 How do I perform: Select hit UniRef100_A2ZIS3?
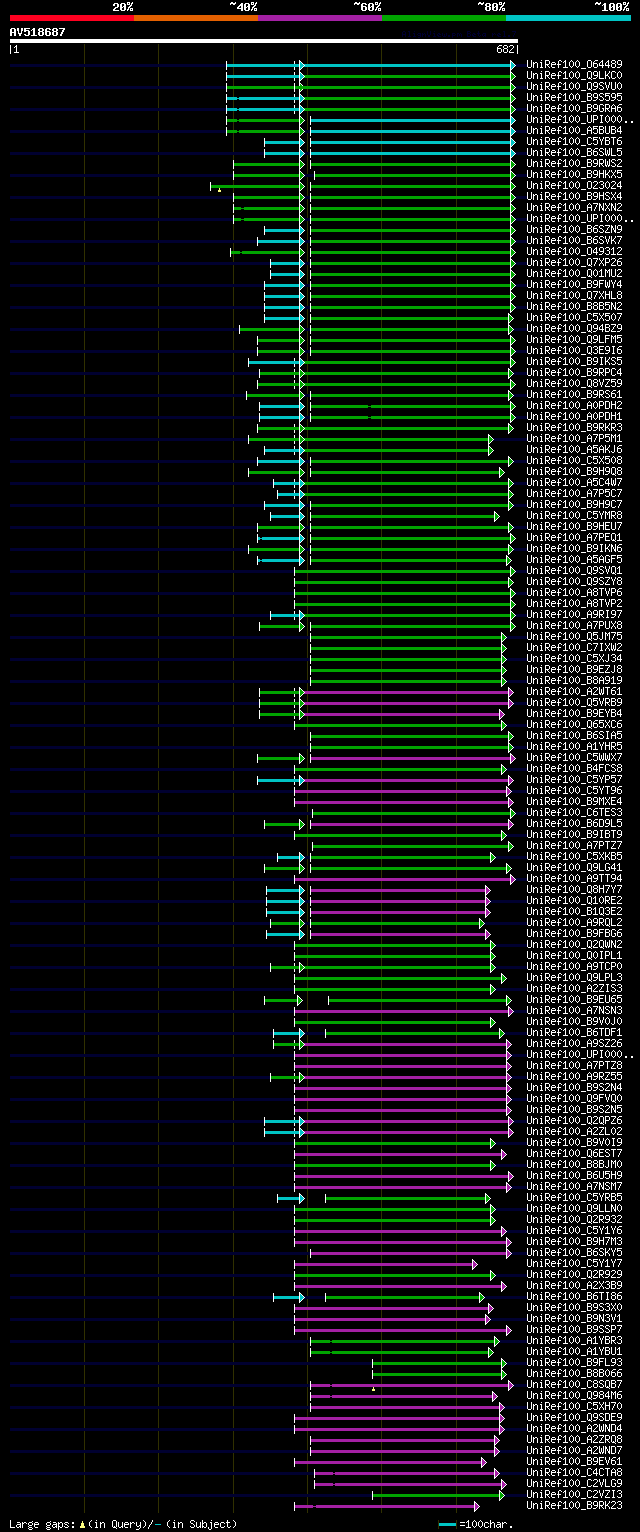(574, 988)
